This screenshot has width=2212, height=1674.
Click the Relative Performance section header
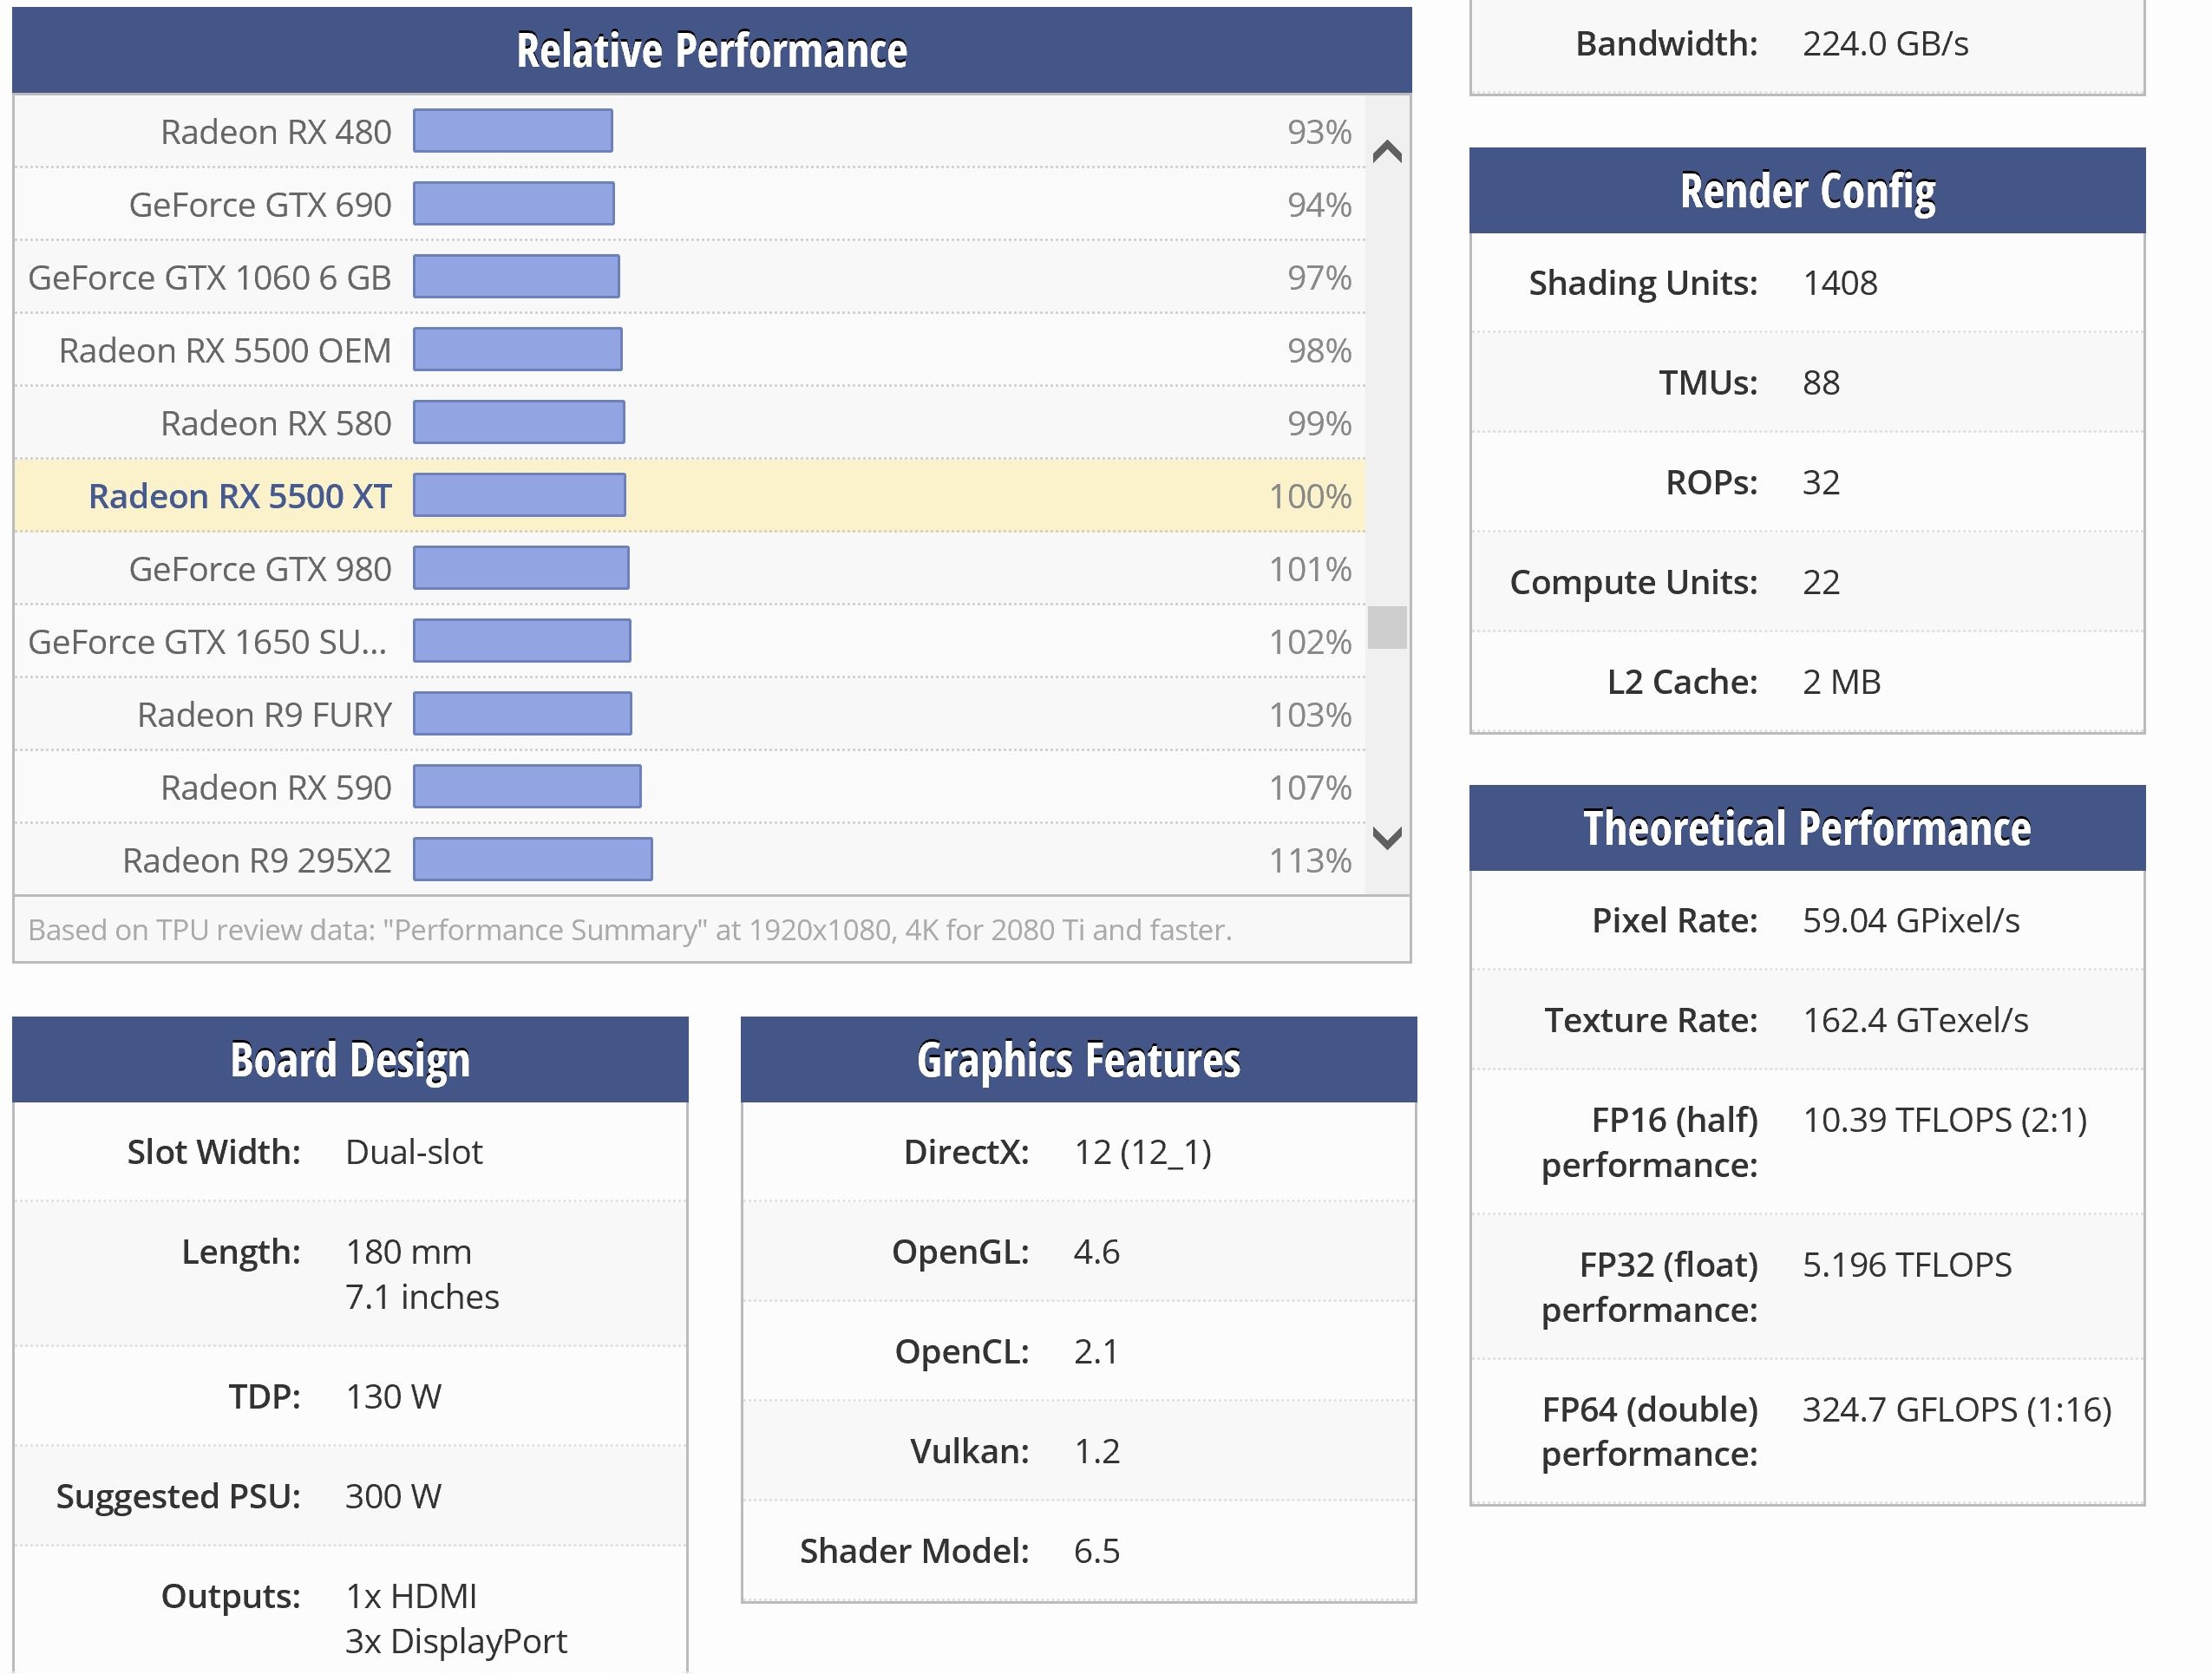coord(711,50)
